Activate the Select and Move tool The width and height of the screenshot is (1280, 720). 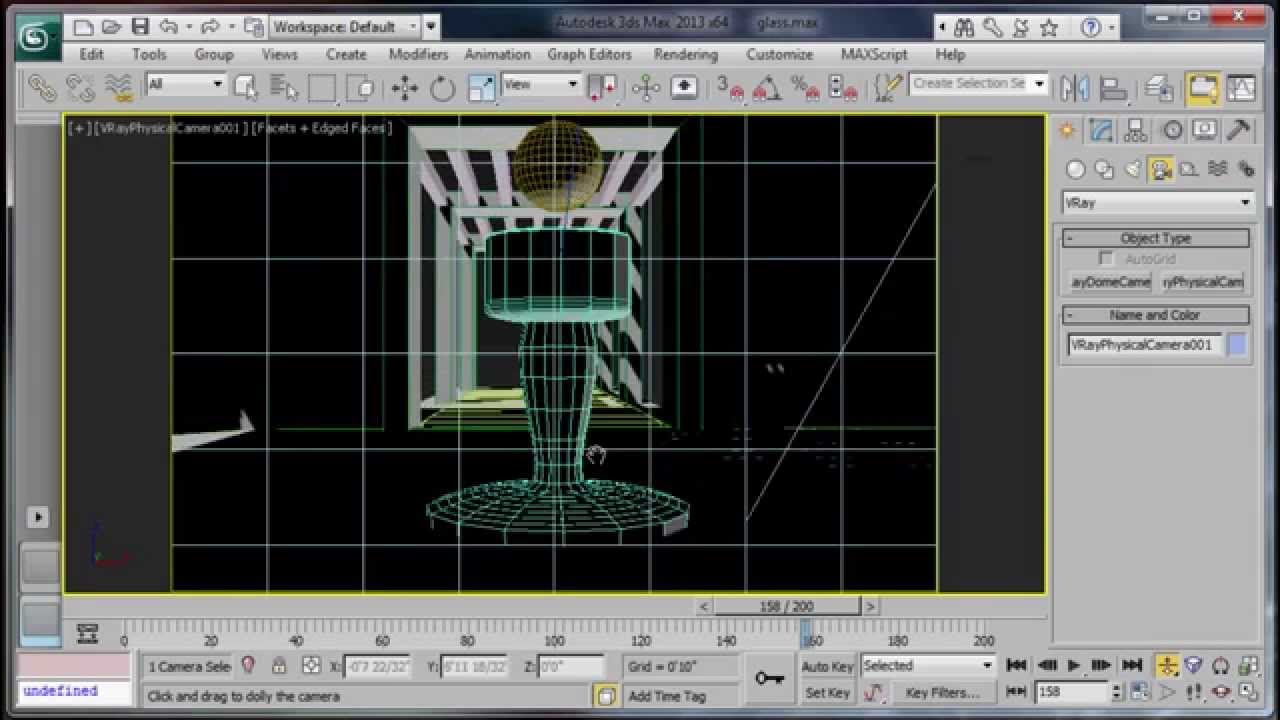click(405, 89)
